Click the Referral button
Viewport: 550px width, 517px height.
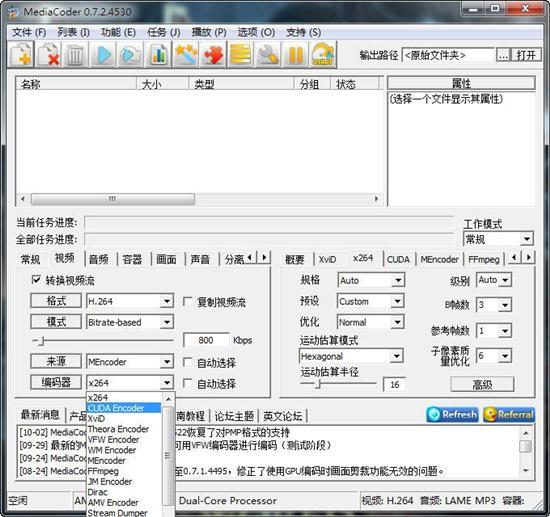tap(509, 414)
